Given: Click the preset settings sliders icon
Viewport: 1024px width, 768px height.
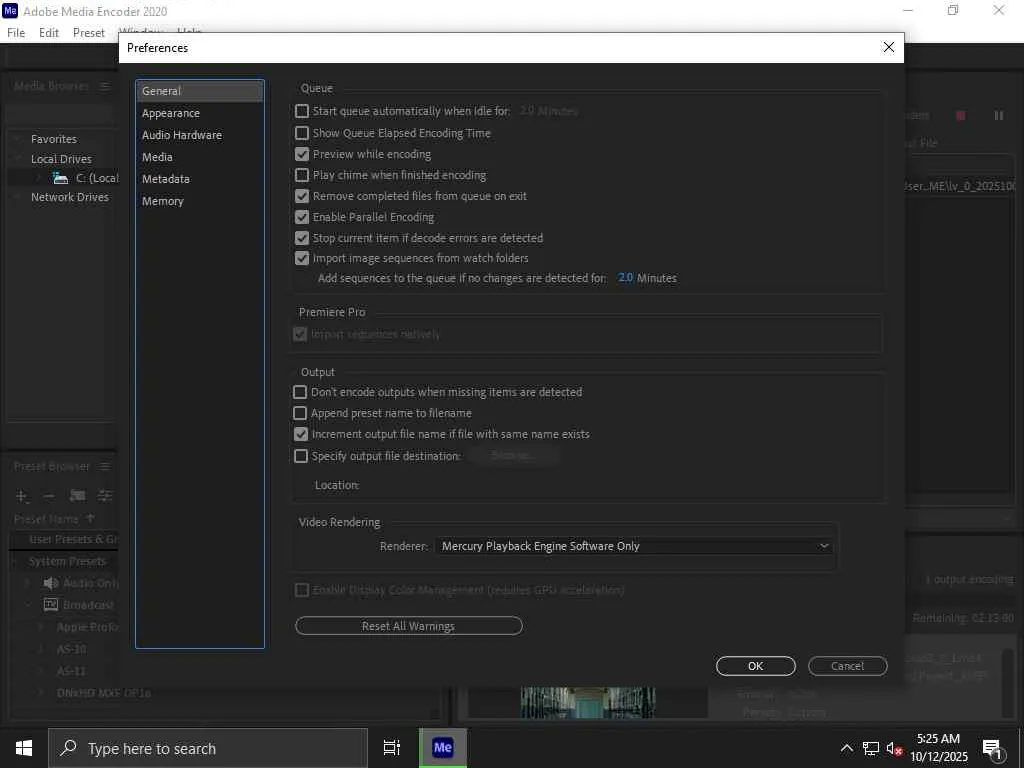Looking at the screenshot, I should pyautogui.click(x=104, y=496).
